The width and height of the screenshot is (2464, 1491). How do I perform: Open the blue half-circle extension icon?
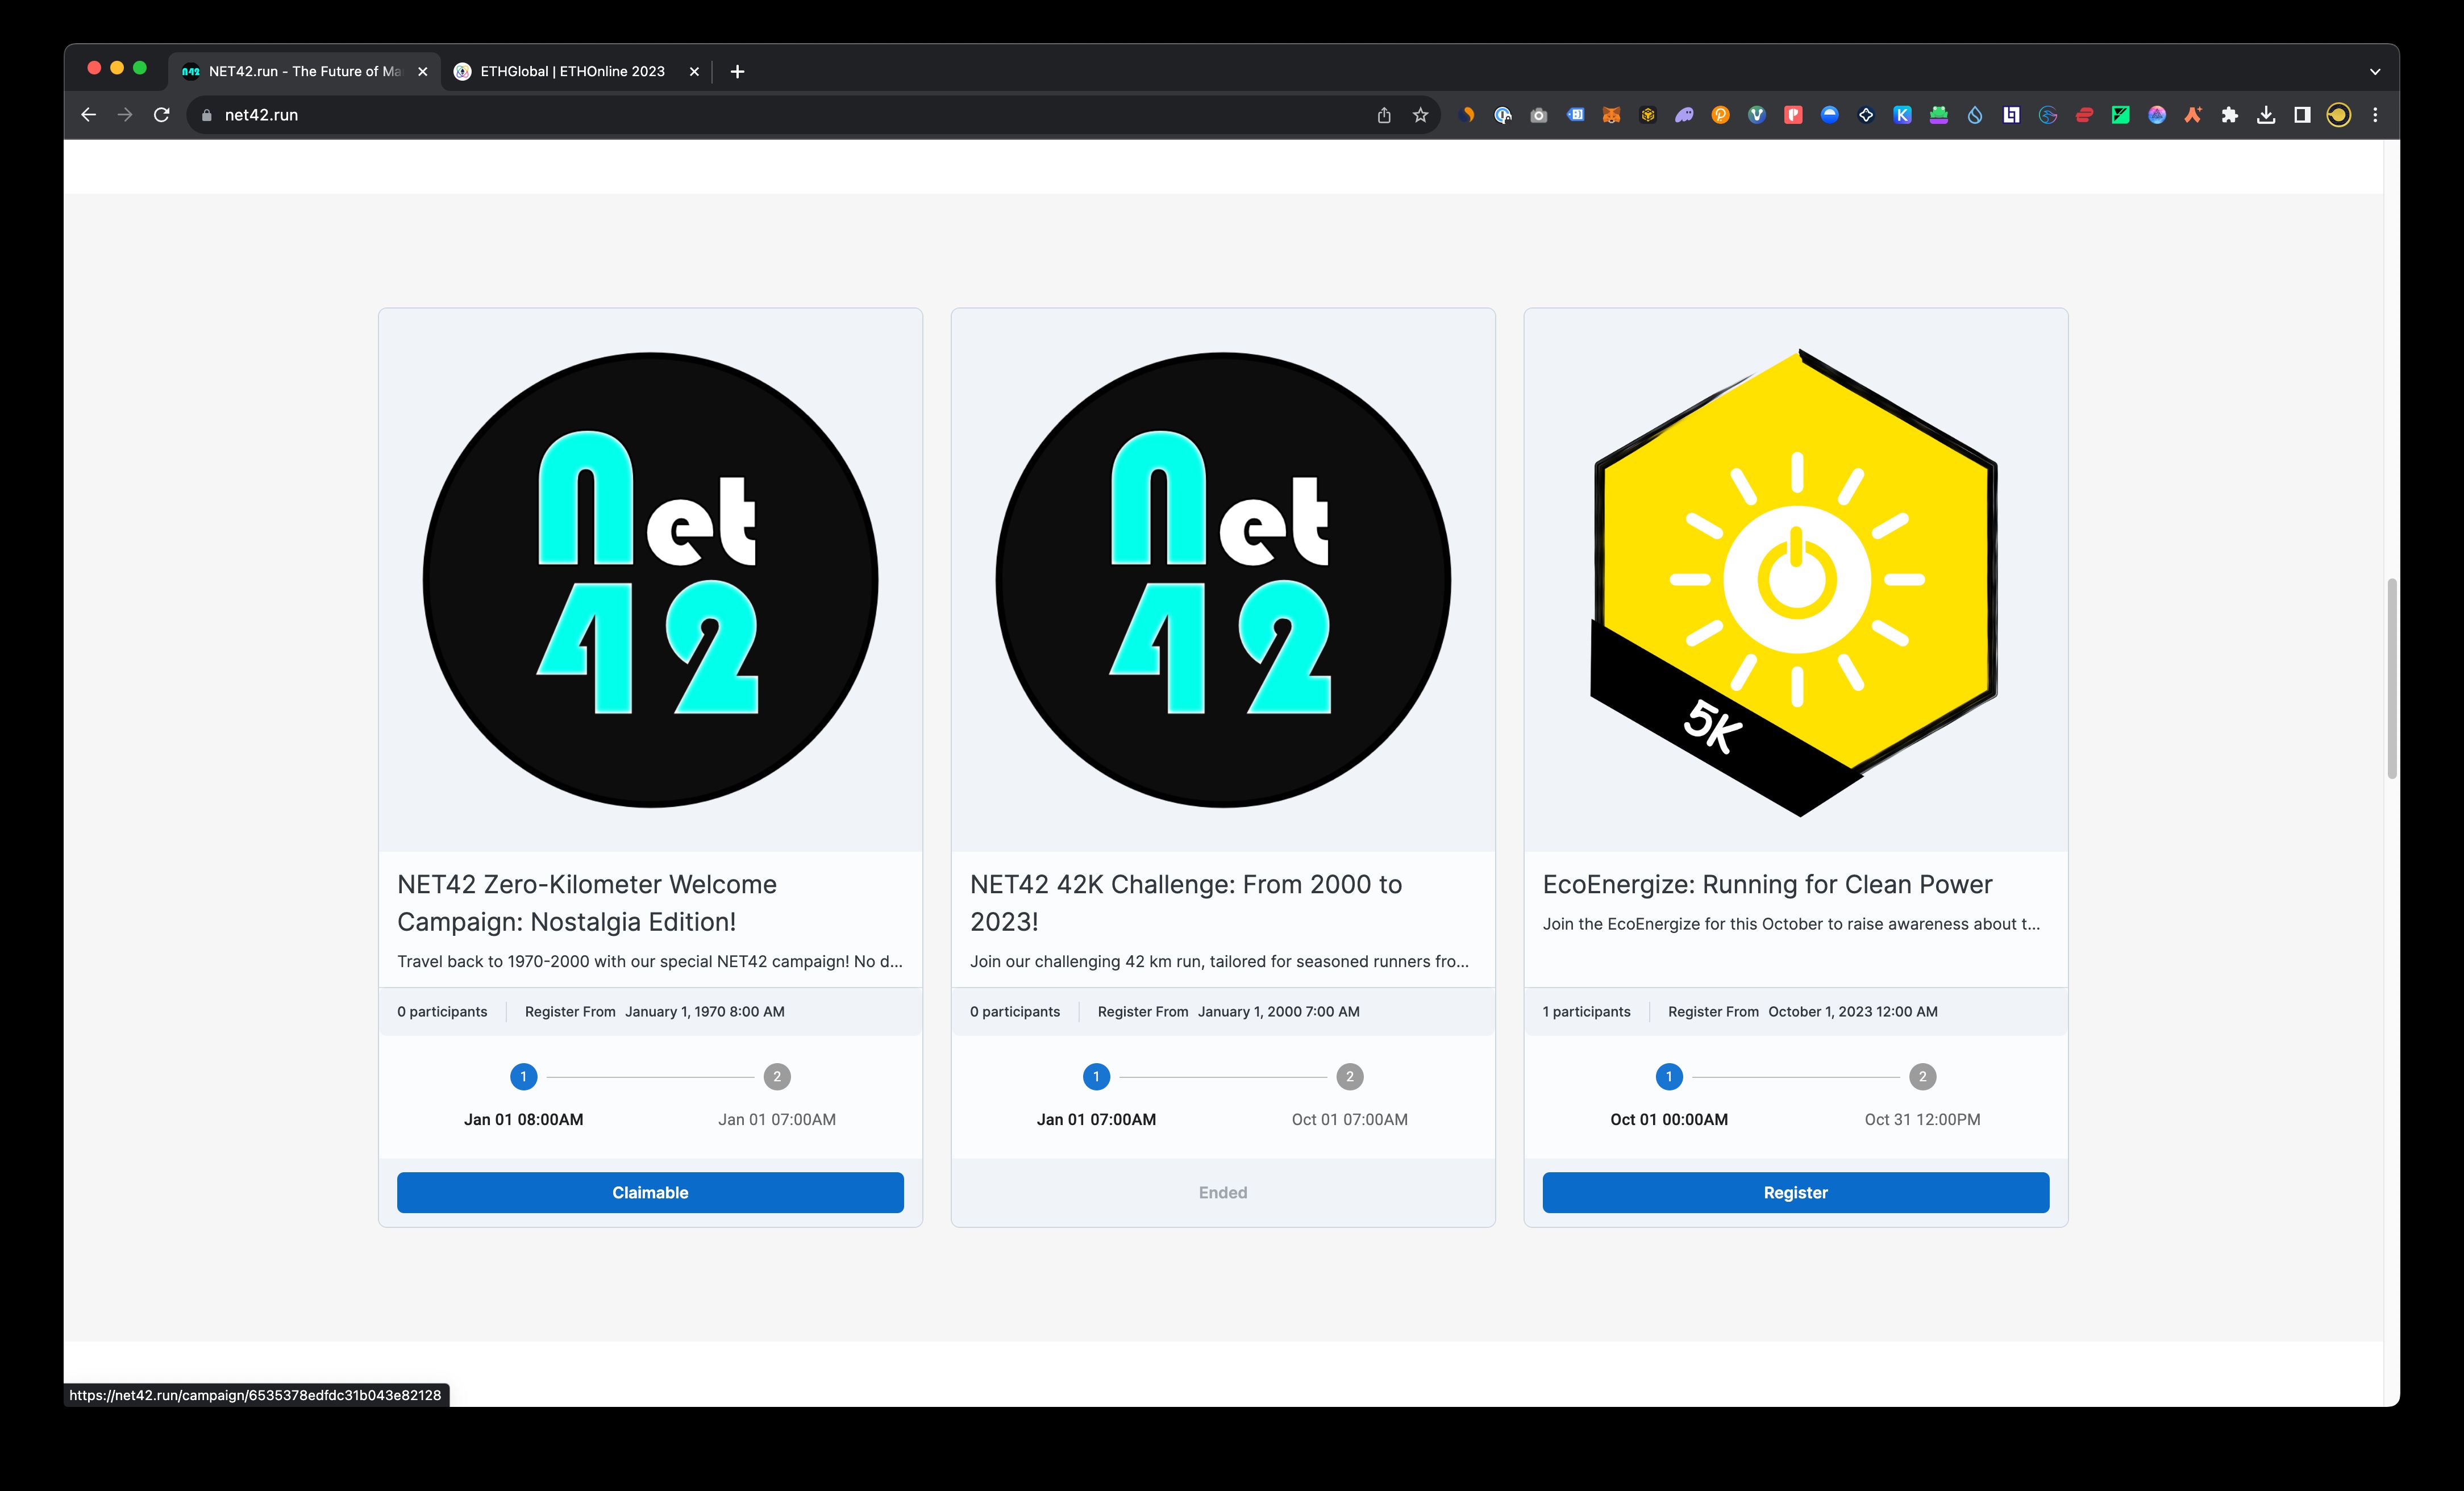1829,115
